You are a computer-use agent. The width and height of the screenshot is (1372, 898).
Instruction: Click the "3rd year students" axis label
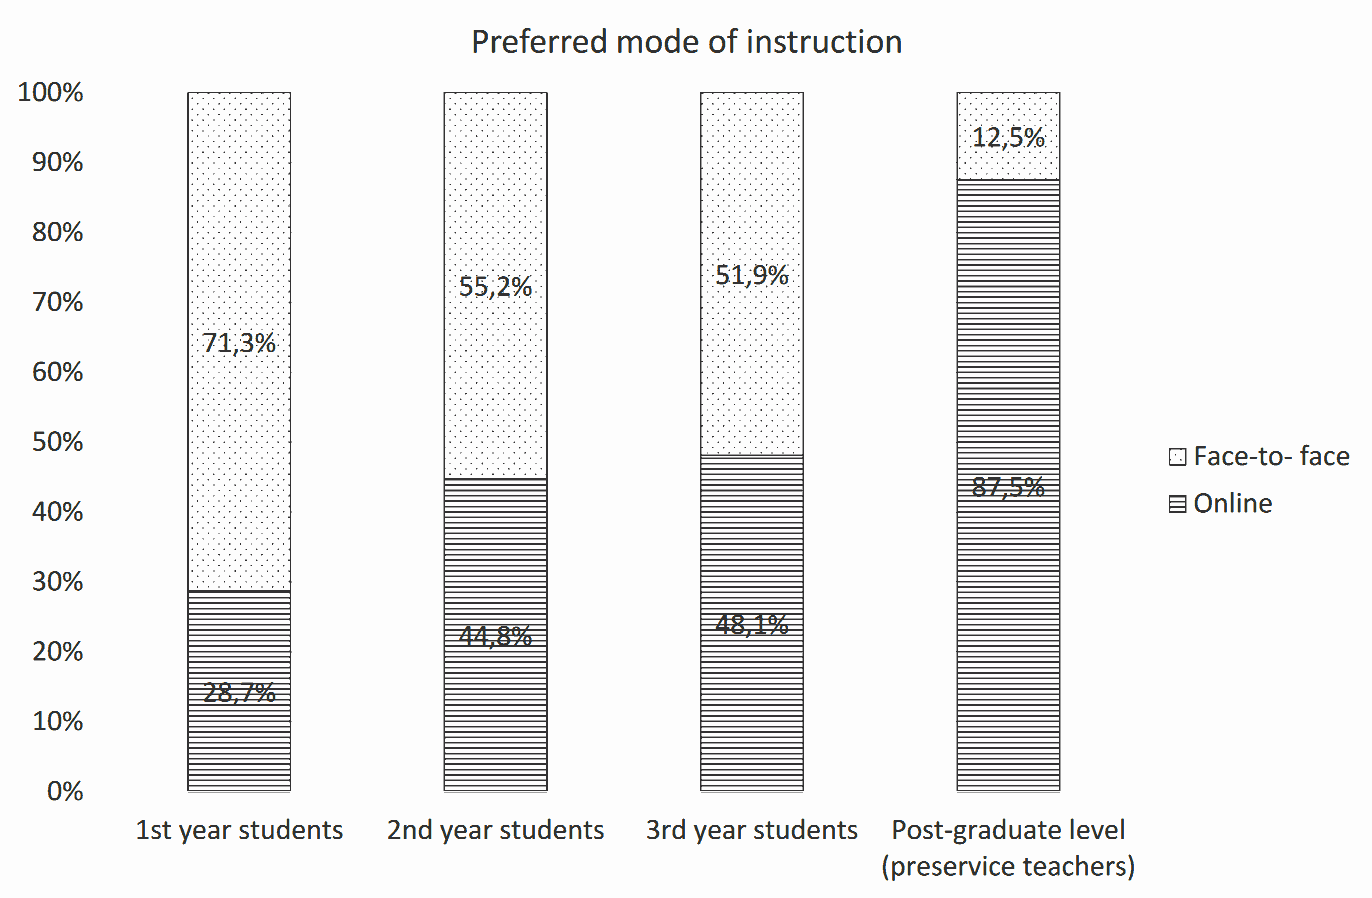click(752, 830)
